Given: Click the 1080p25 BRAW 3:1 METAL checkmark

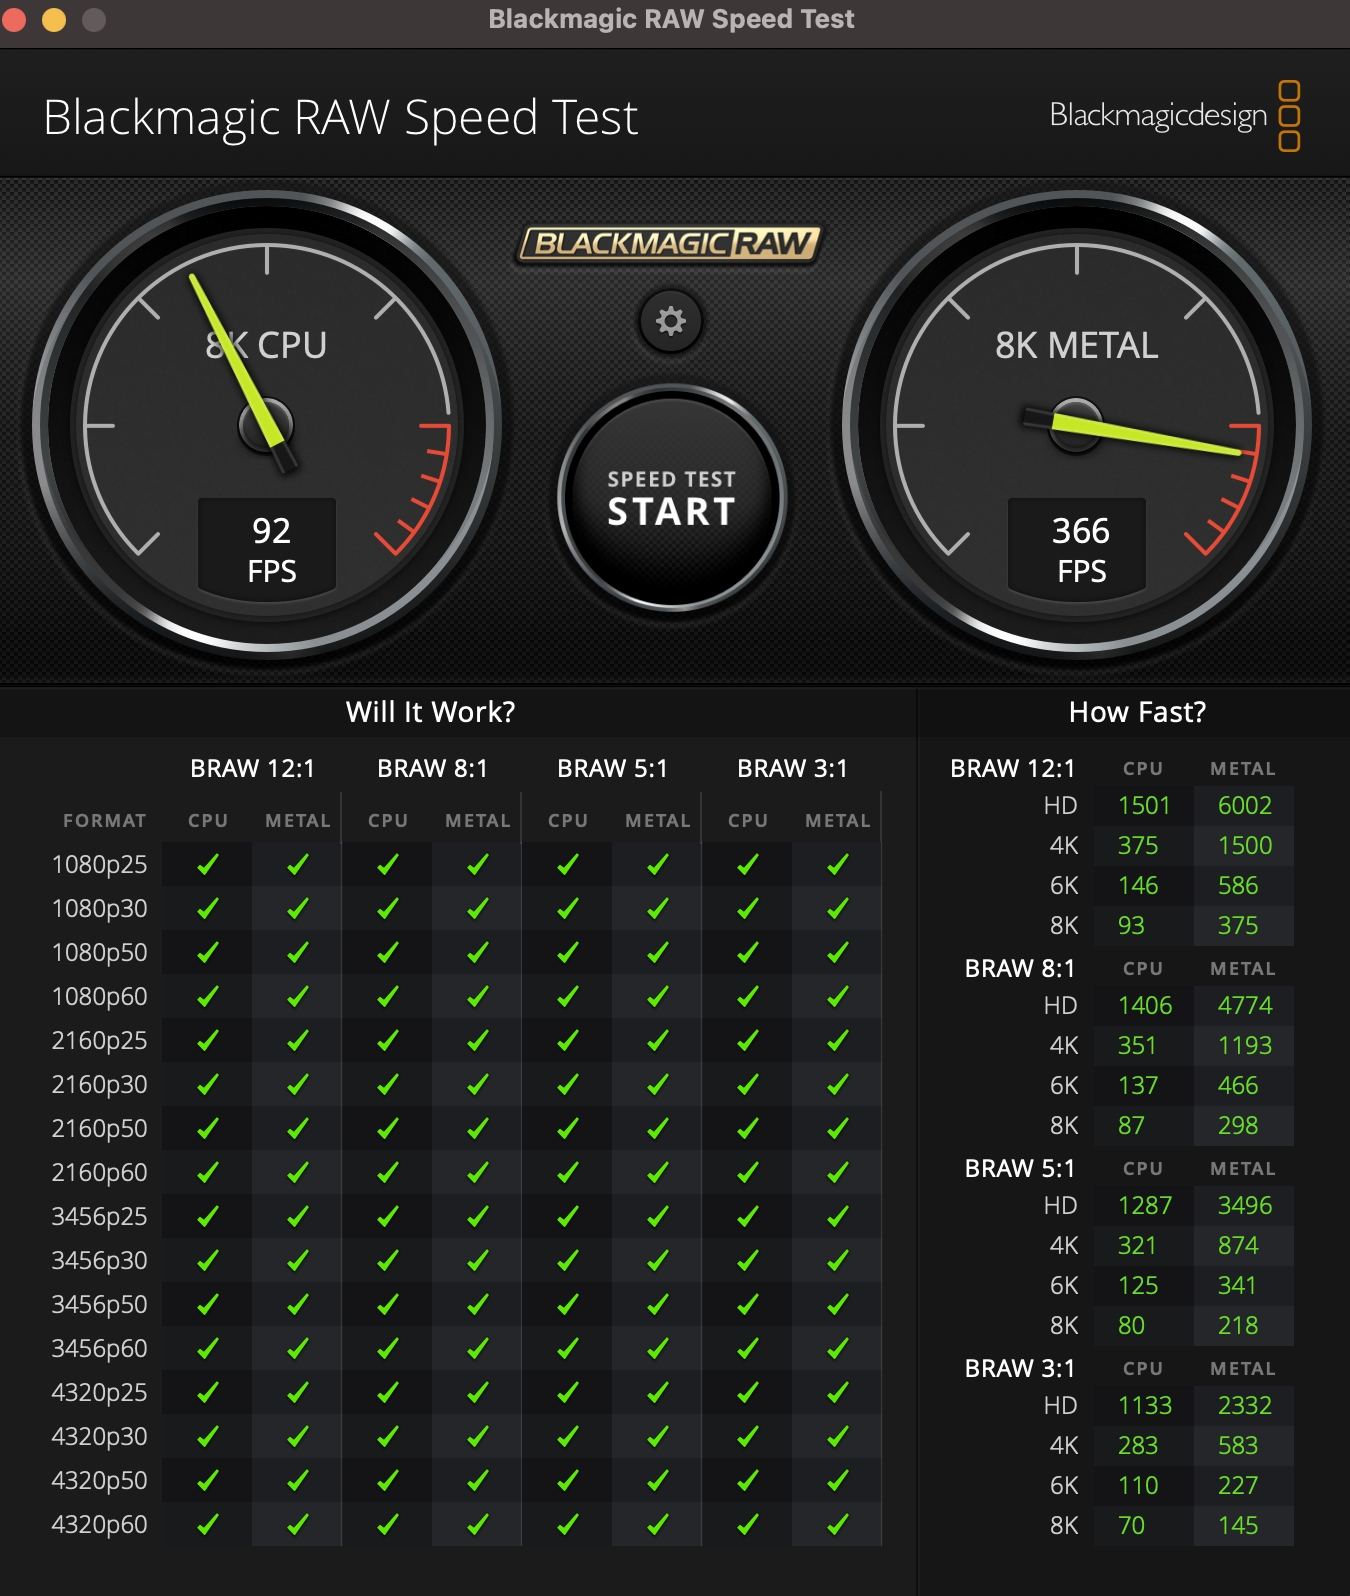Looking at the screenshot, I should (x=838, y=865).
